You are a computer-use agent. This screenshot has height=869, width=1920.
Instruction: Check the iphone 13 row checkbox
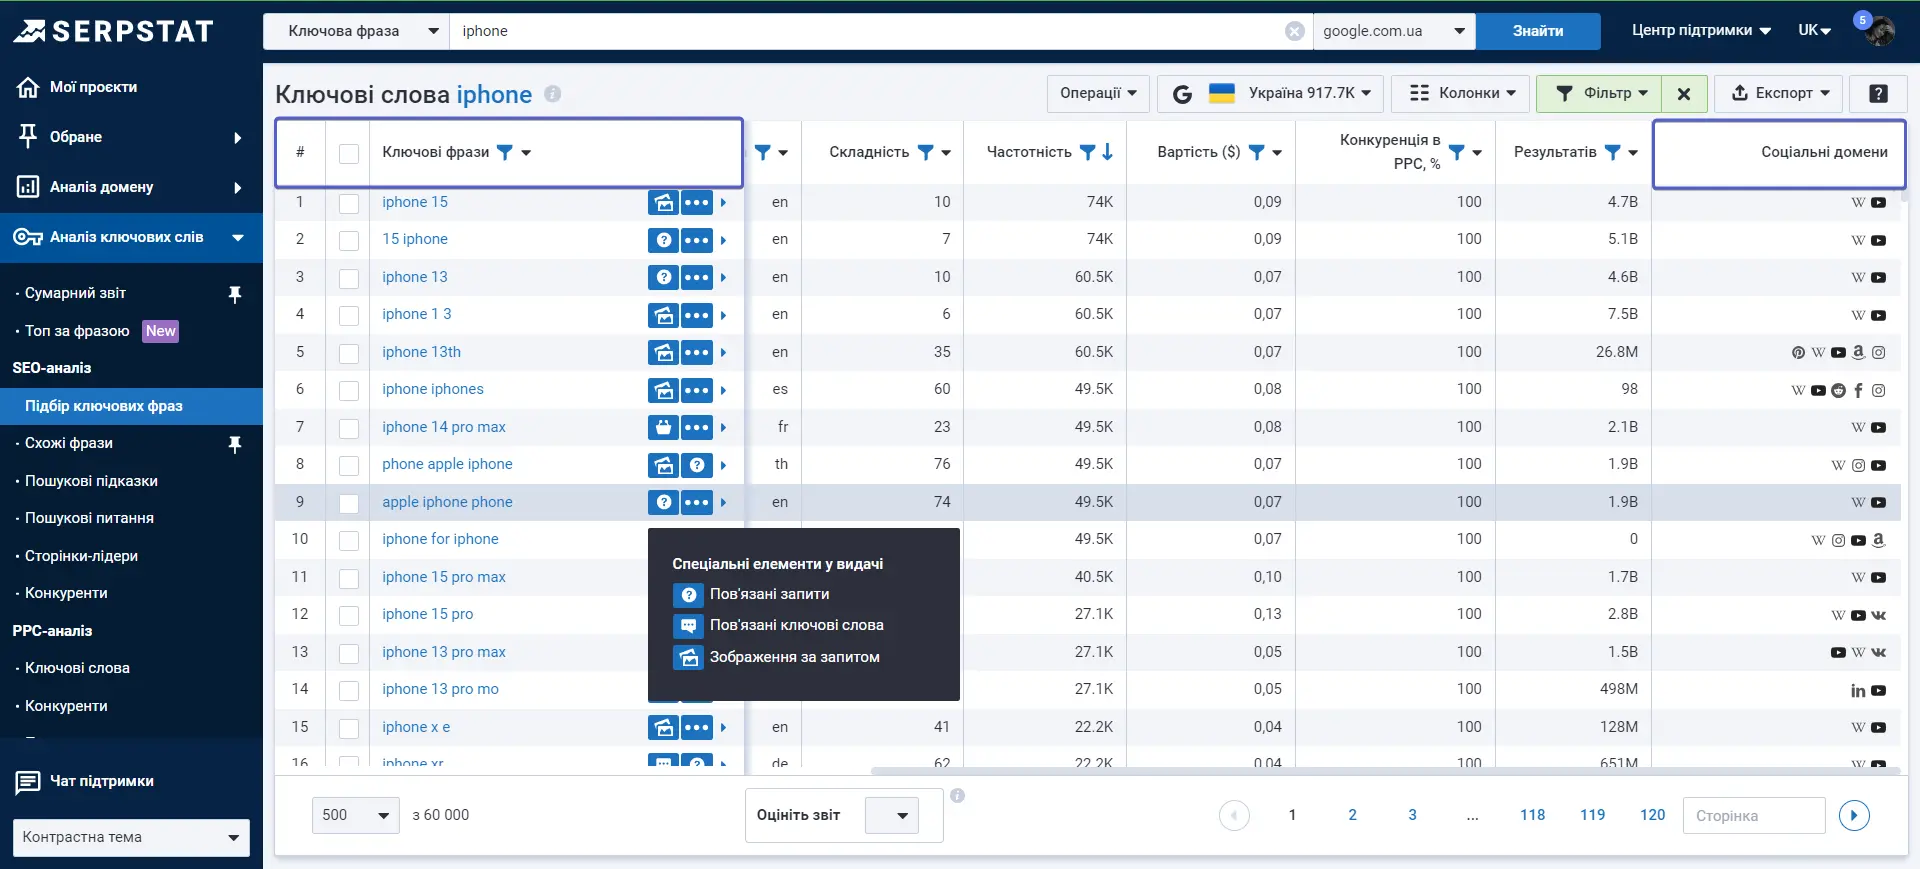coord(349,278)
